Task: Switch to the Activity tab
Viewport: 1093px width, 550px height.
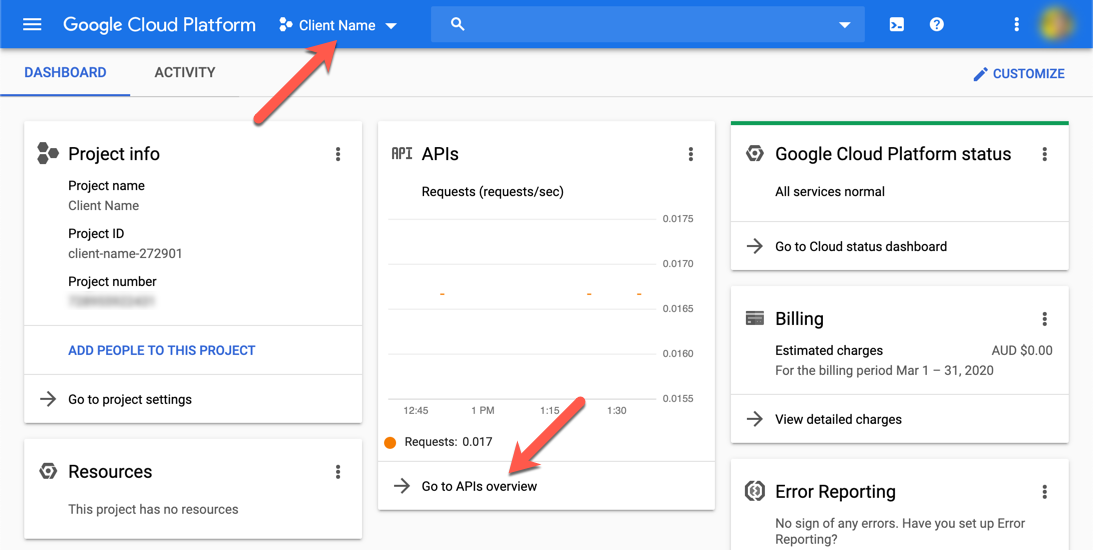Action: pyautogui.click(x=185, y=73)
